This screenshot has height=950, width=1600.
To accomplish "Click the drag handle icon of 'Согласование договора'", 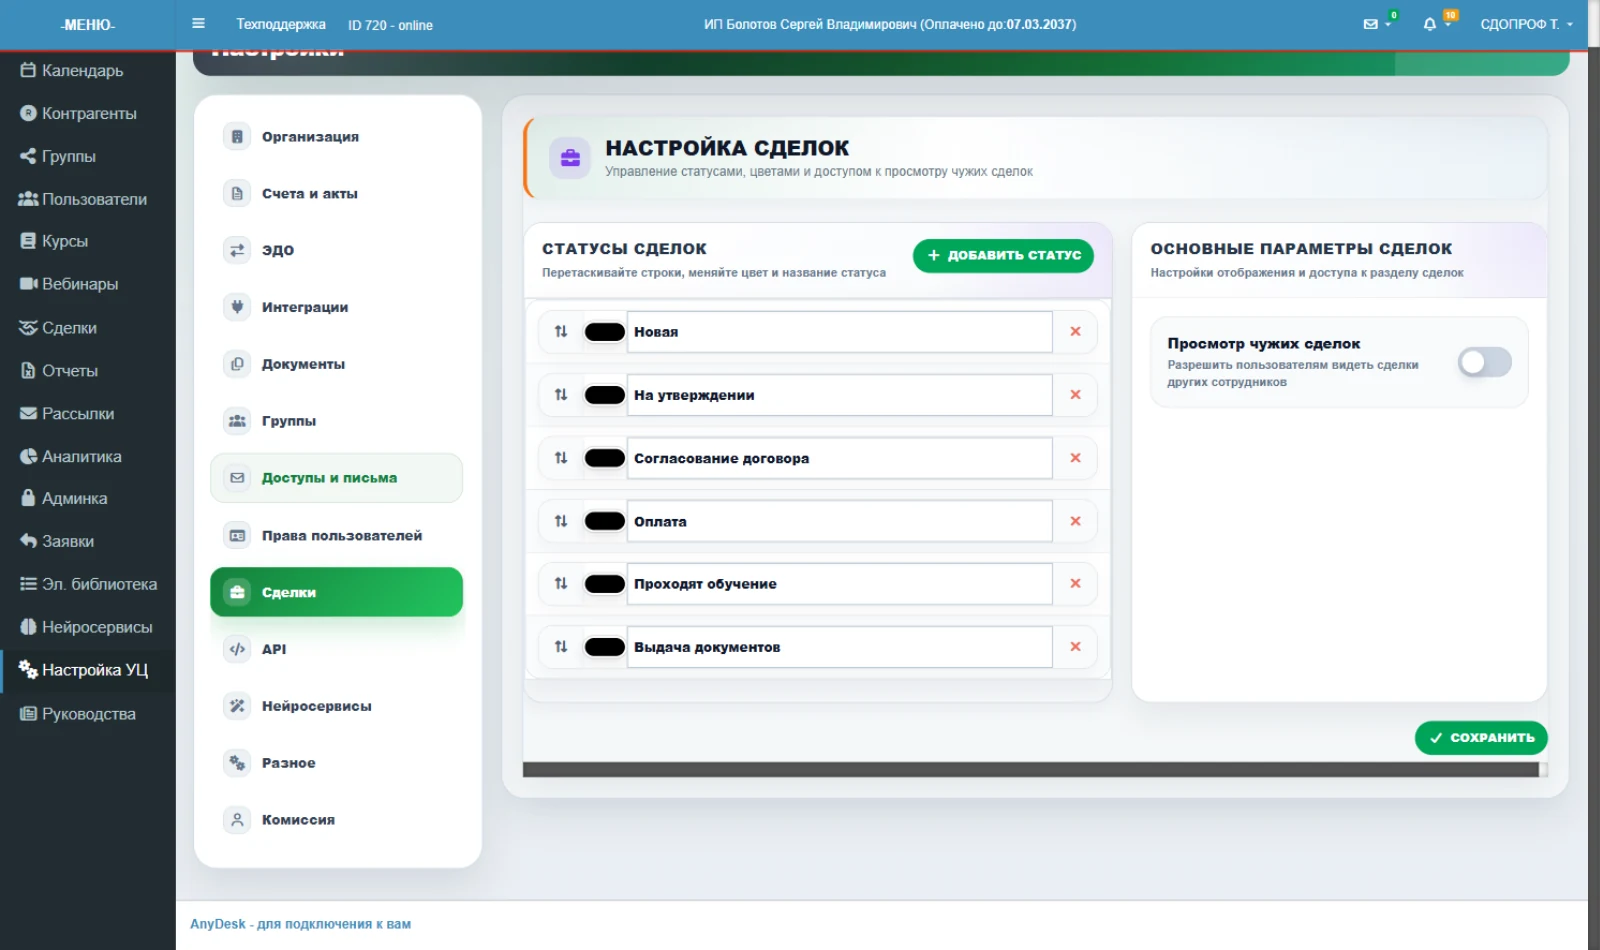I will tap(561, 458).
